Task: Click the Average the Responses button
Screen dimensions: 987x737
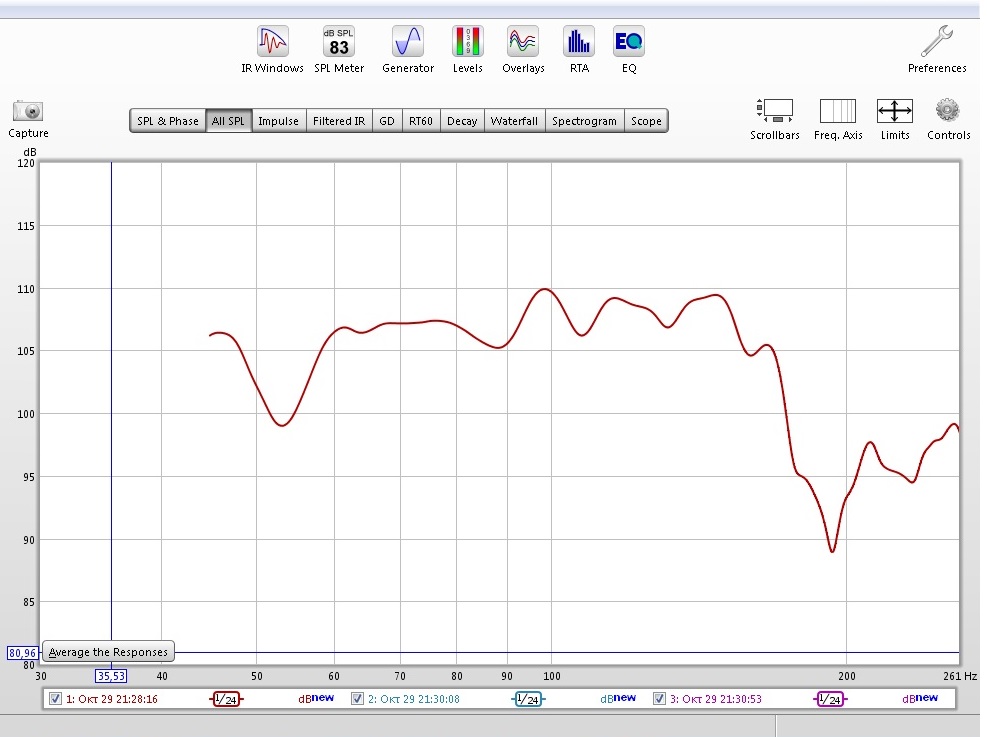Action: [108, 652]
